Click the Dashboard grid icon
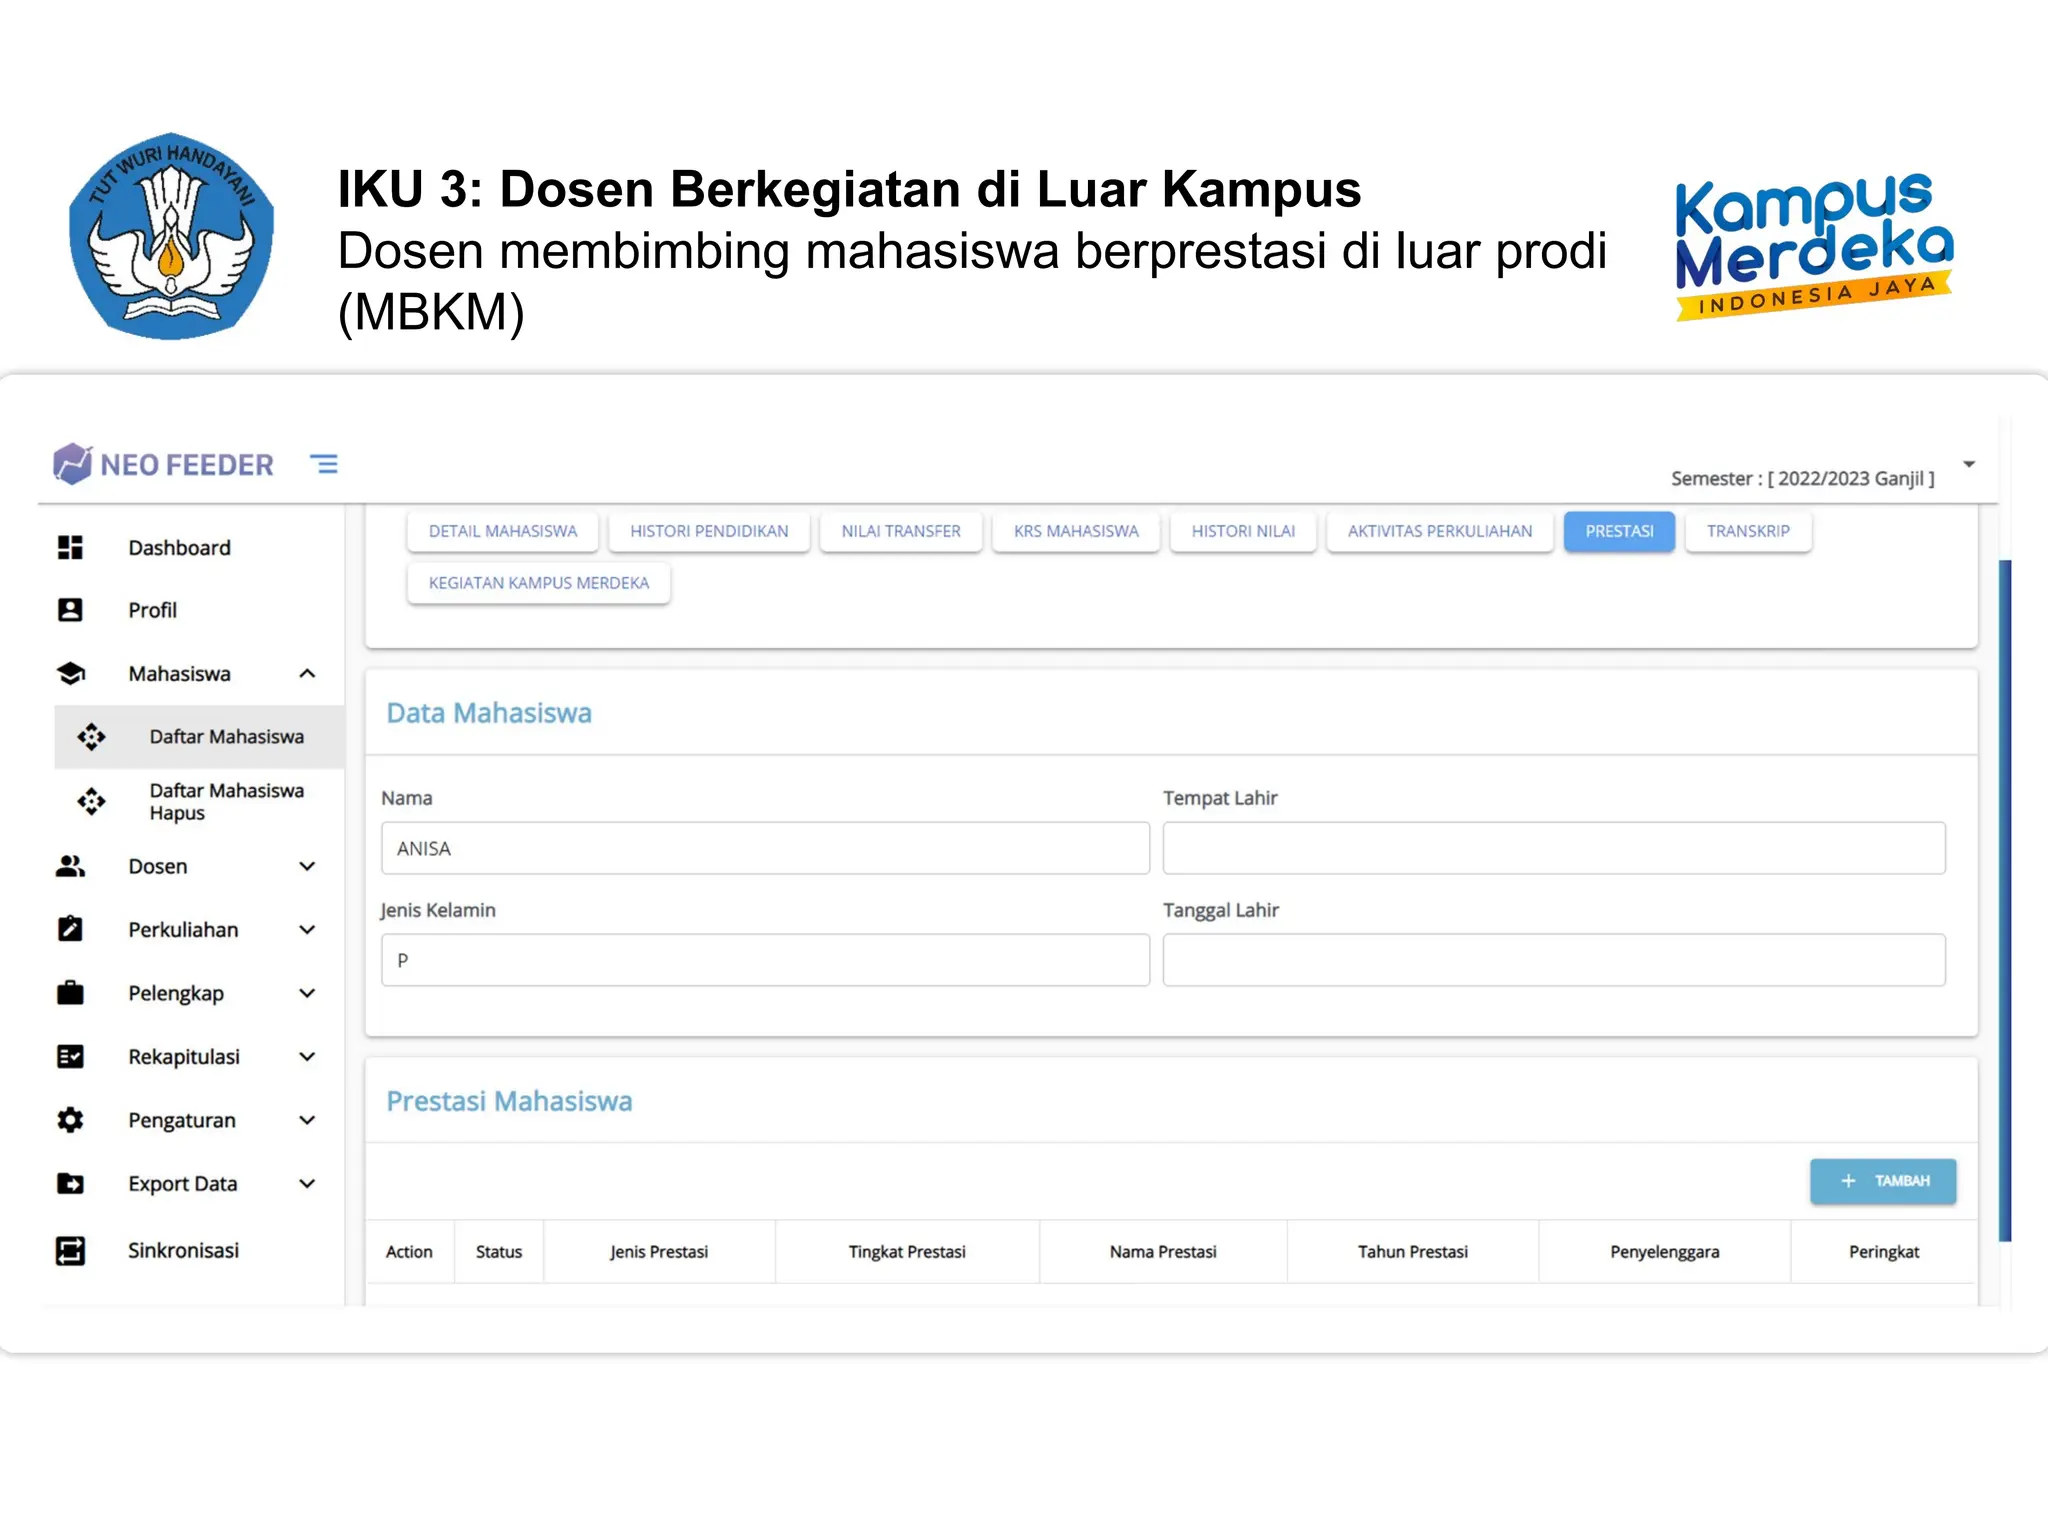This screenshot has height=1536, width=2048. (x=70, y=547)
